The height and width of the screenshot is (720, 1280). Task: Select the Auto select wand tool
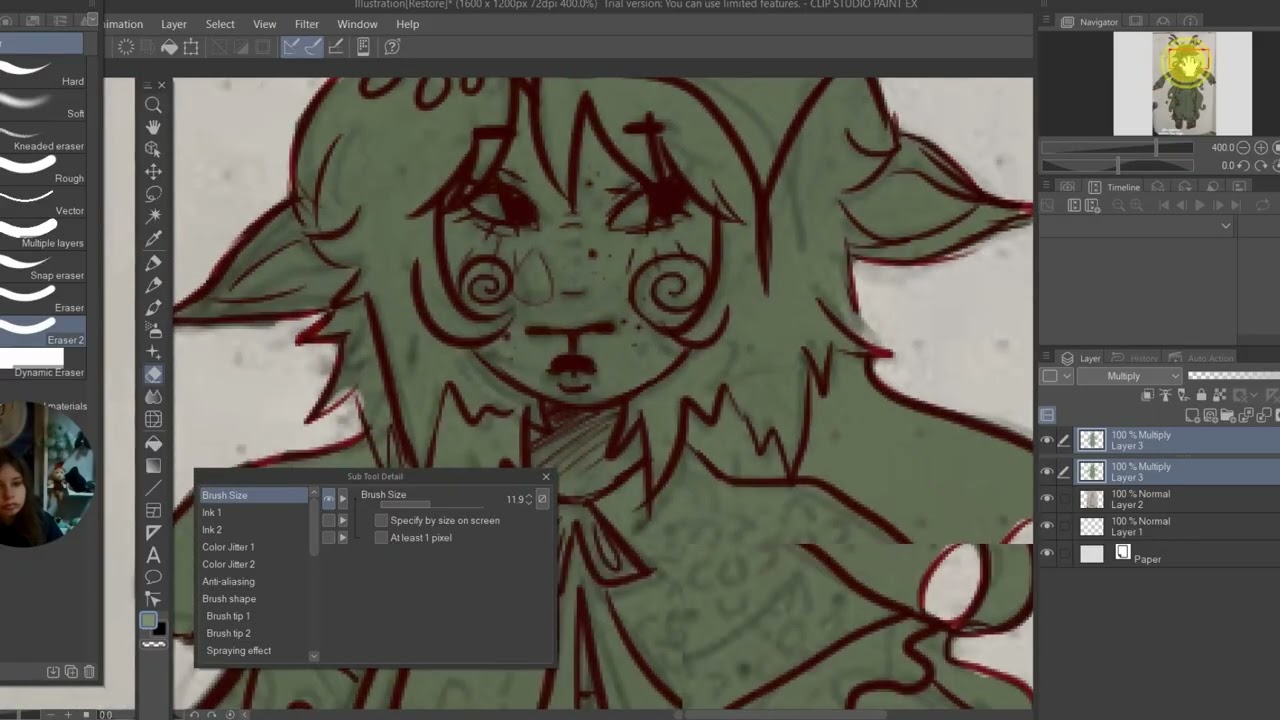153,216
